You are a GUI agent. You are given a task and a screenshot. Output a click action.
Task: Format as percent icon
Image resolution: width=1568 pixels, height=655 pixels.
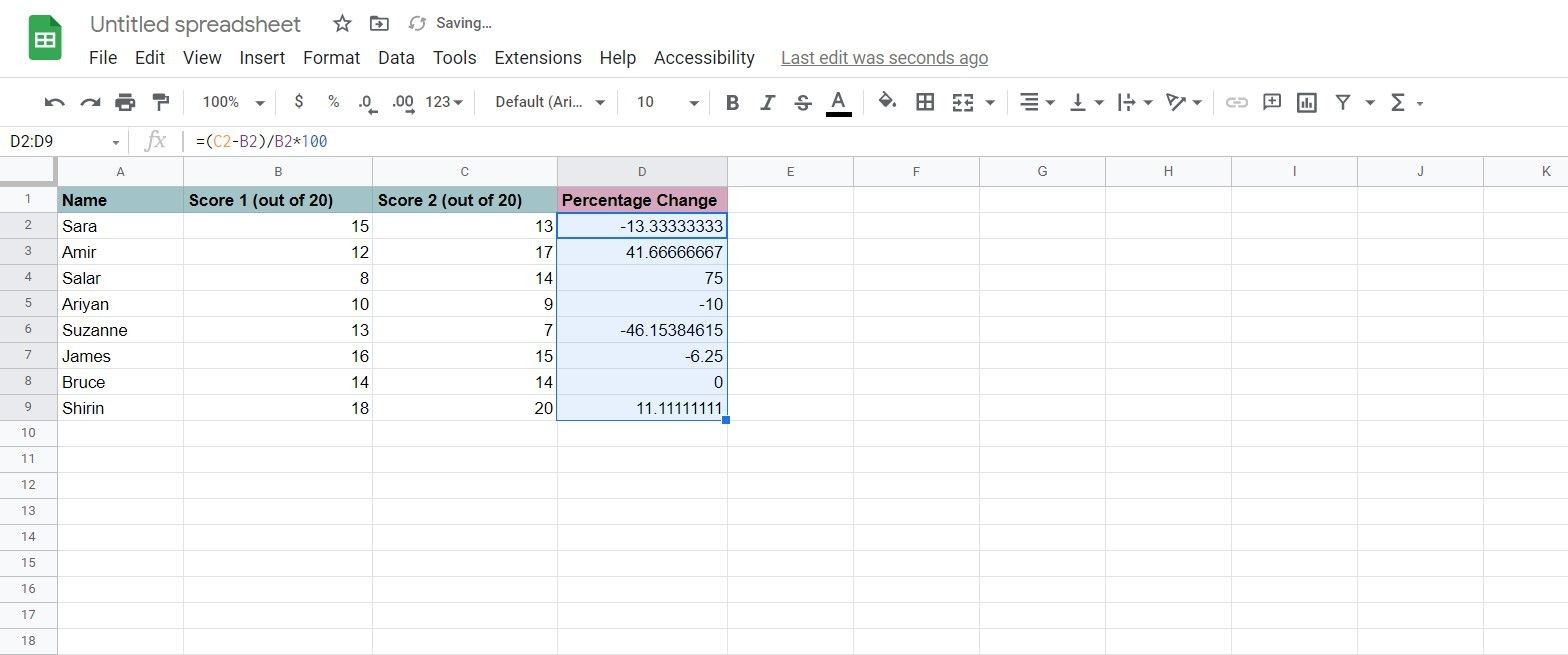click(334, 102)
